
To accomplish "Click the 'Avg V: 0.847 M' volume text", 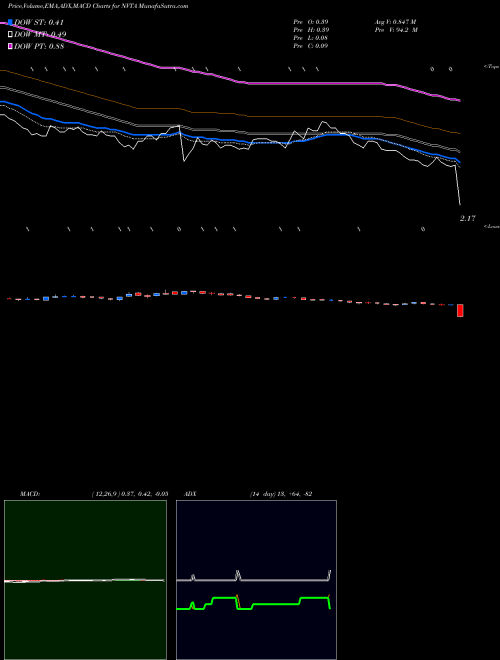I will 395,21.
